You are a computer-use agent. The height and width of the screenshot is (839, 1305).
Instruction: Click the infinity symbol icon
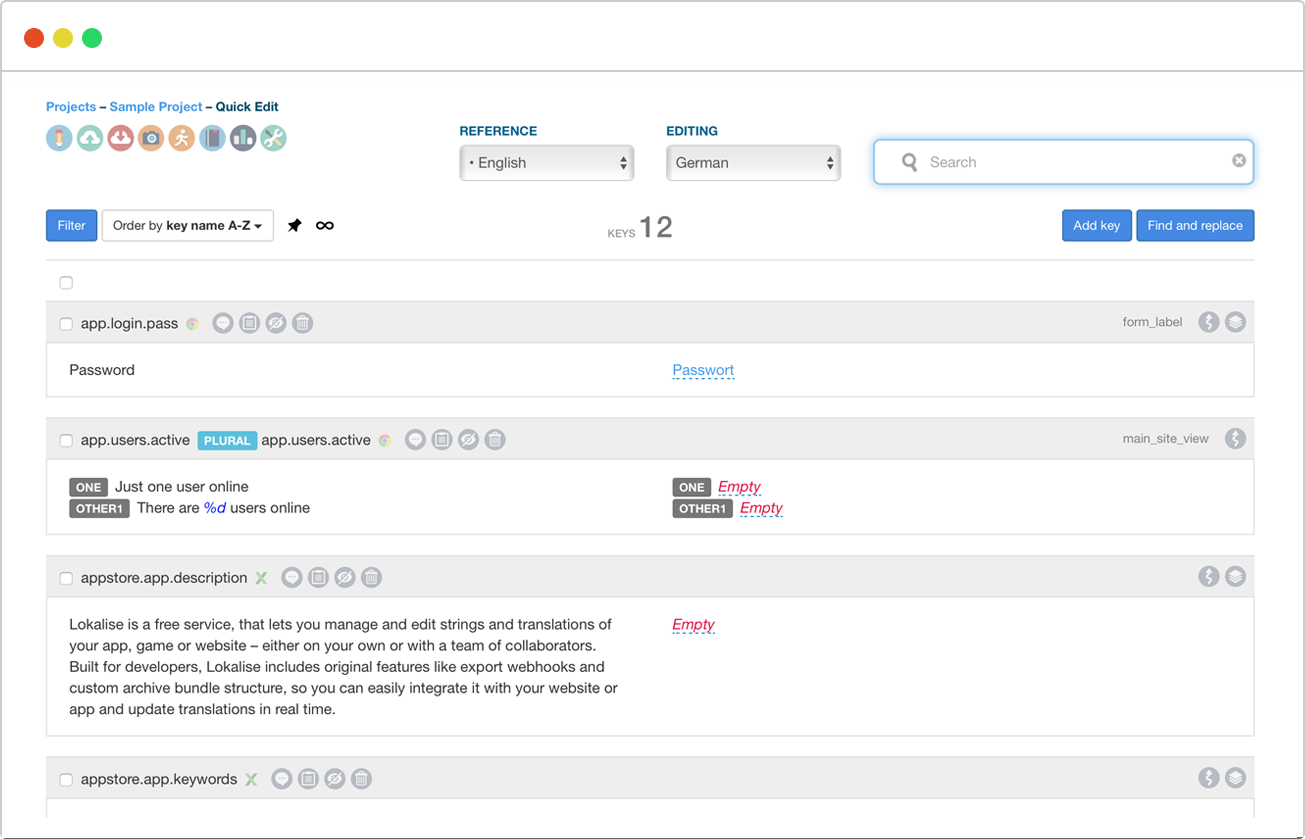(325, 226)
